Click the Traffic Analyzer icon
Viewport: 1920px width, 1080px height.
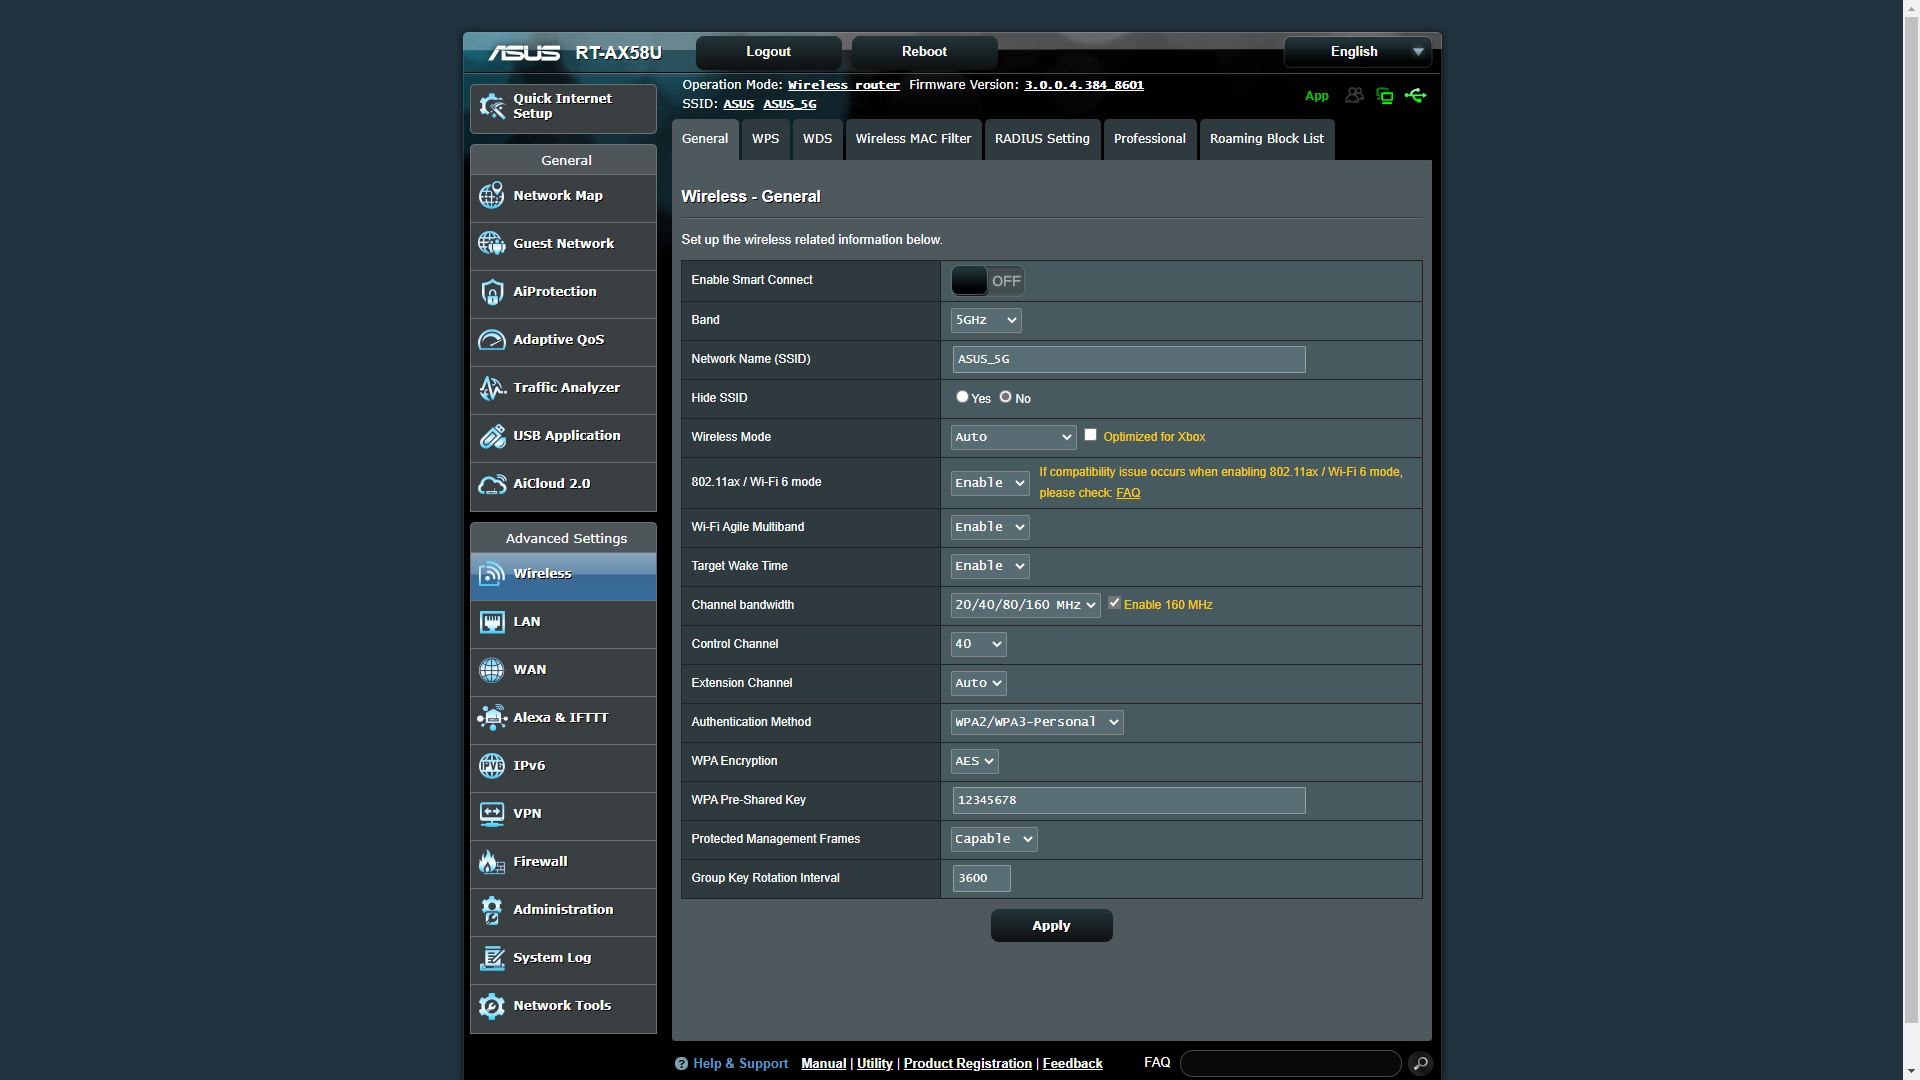(491, 388)
